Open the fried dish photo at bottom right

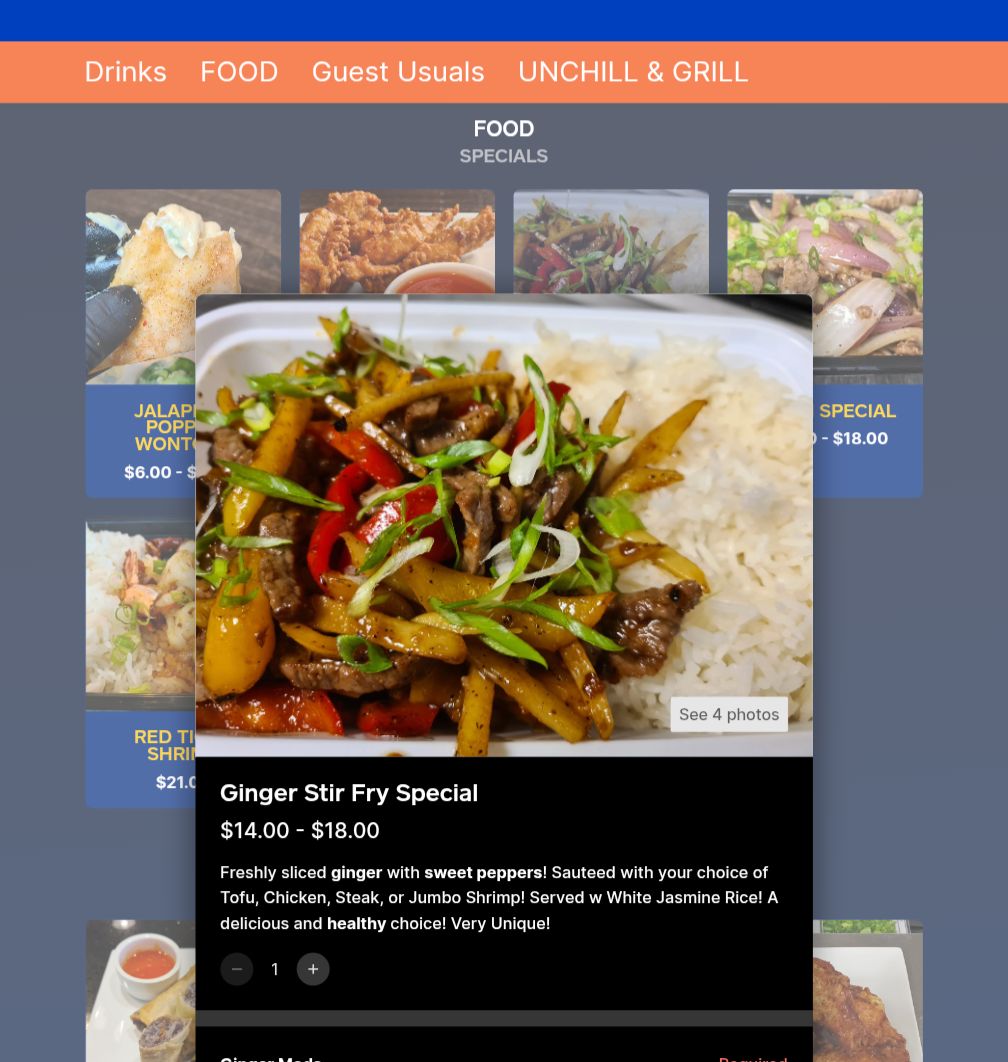[868, 991]
